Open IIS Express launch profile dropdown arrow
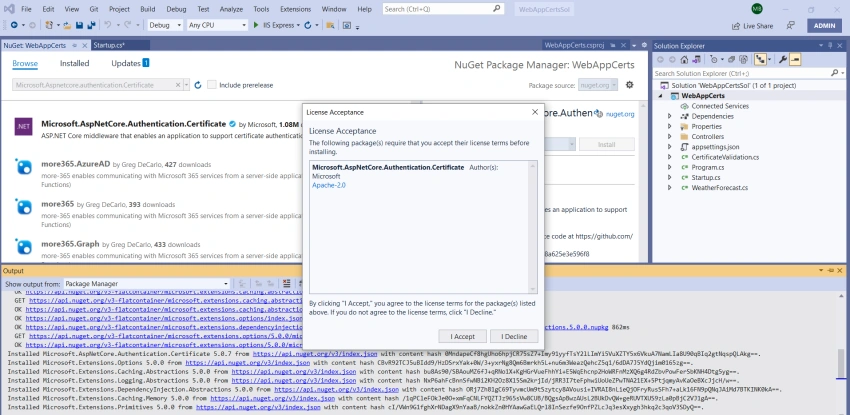This screenshot has width=850, height=415. [299, 25]
